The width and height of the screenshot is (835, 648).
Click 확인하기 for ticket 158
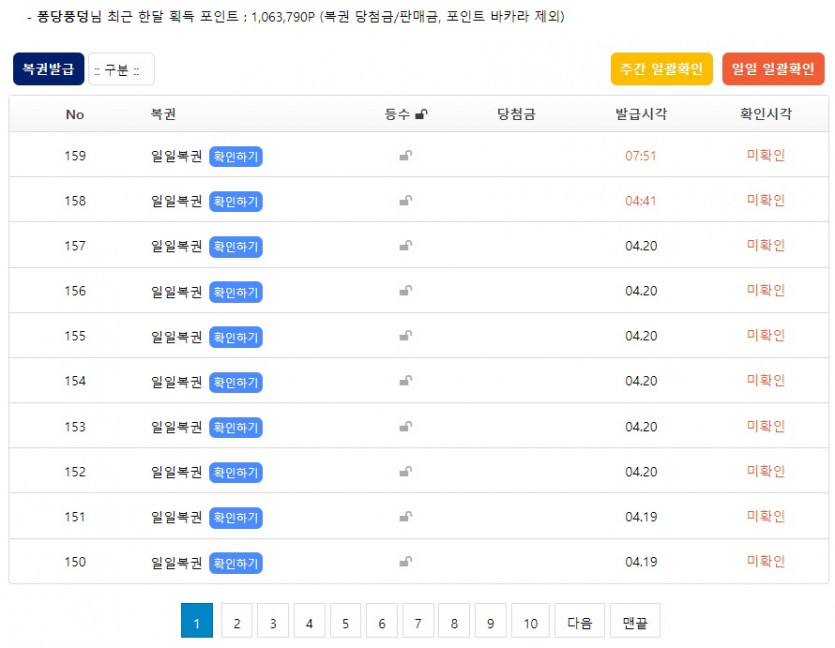point(236,202)
